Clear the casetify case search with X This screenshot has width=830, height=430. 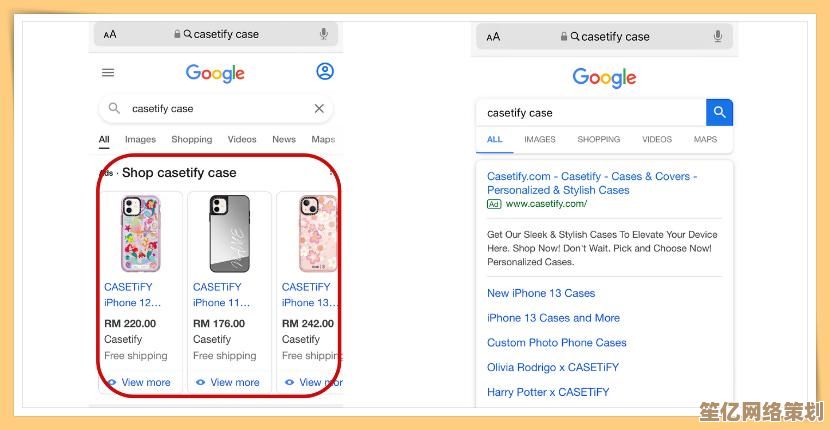coord(319,109)
